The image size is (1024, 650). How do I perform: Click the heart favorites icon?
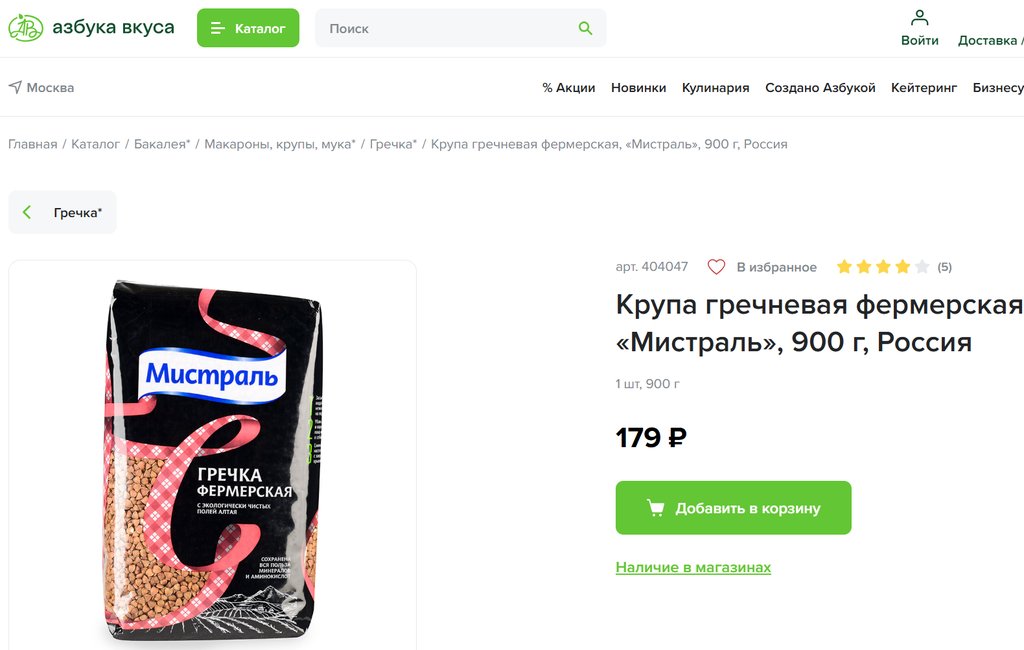[x=716, y=267]
